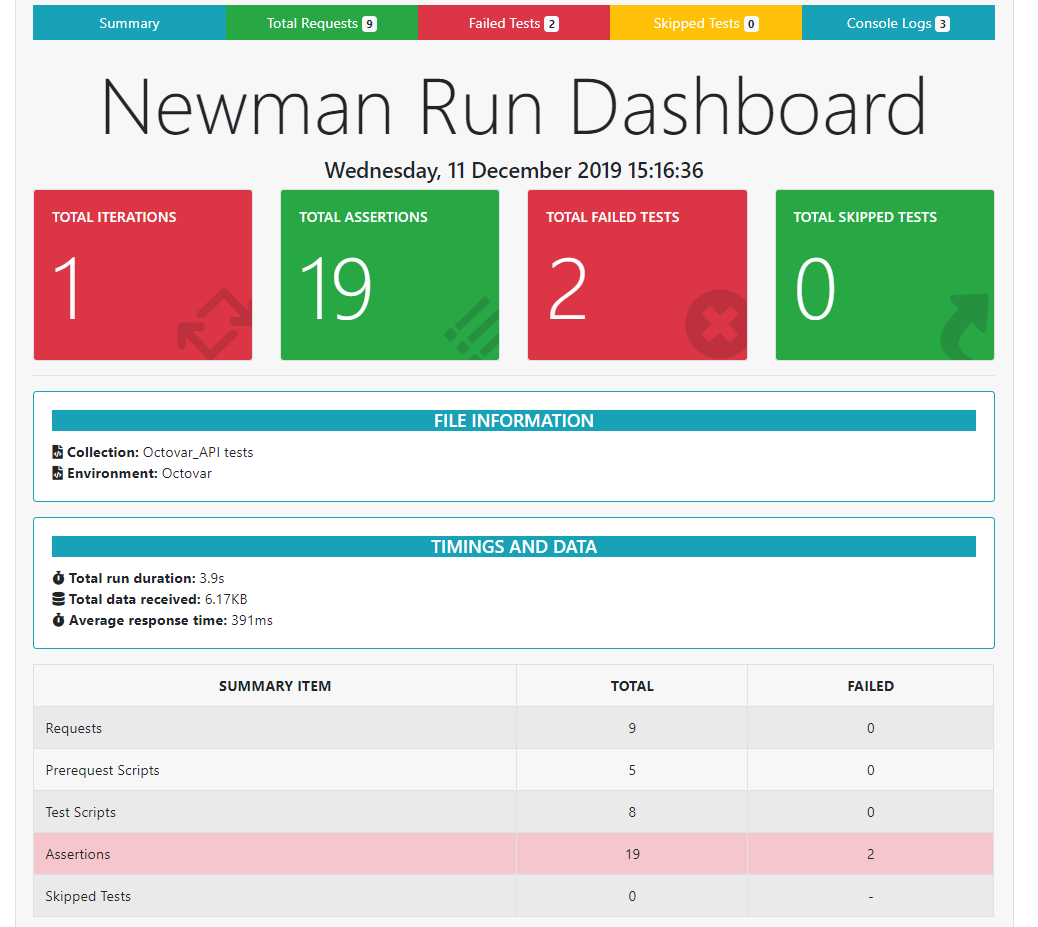Image resolution: width=1038 pixels, height=927 pixels.
Task: Switch to the Summary tab
Action: [x=128, y=22]
